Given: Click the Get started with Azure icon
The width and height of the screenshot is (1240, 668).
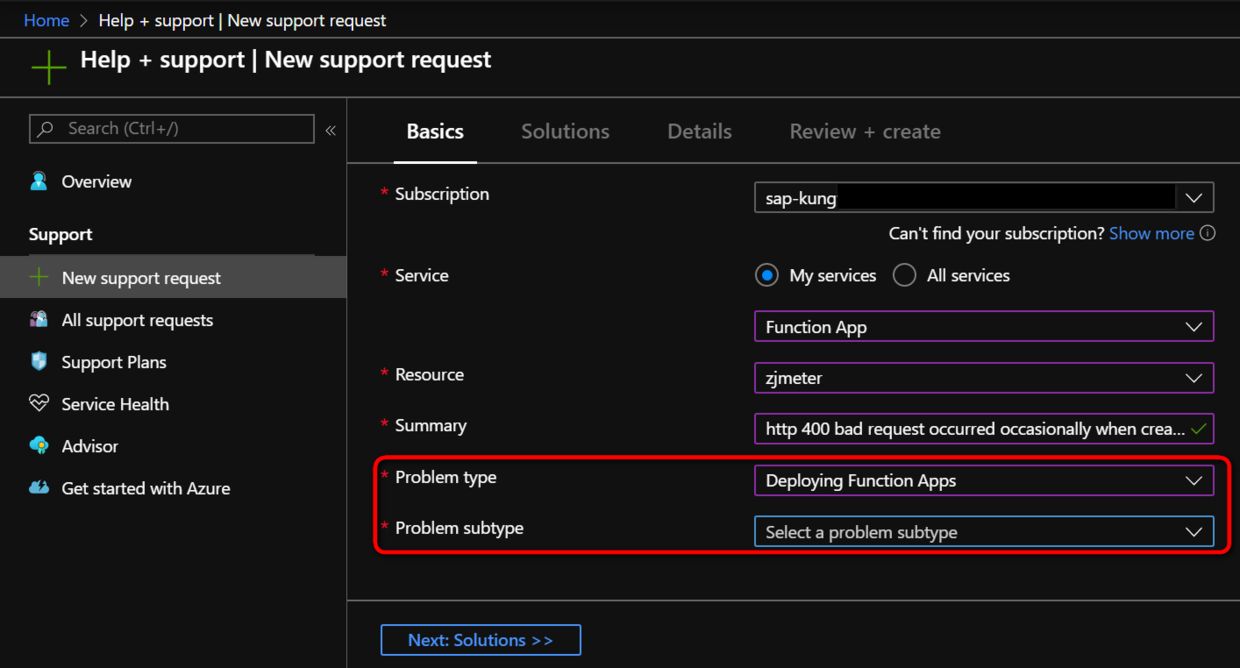Looking at the screenshot, I should [39, 487].
